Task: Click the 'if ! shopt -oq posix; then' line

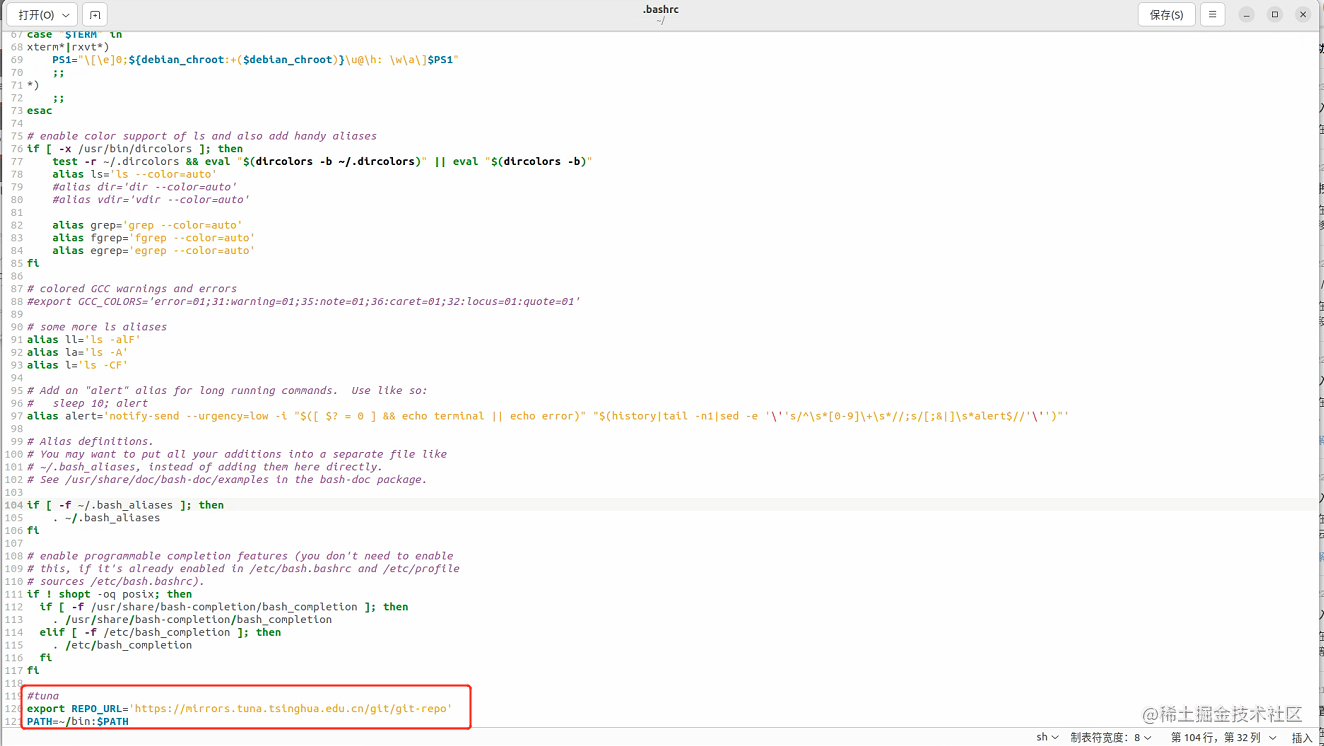Action: (109, 594)
